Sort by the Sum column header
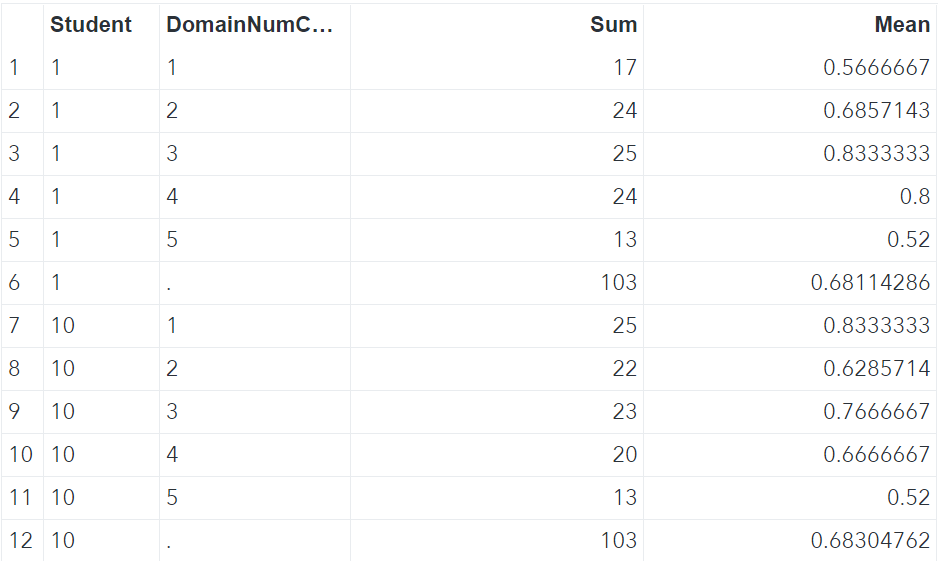 613,25
